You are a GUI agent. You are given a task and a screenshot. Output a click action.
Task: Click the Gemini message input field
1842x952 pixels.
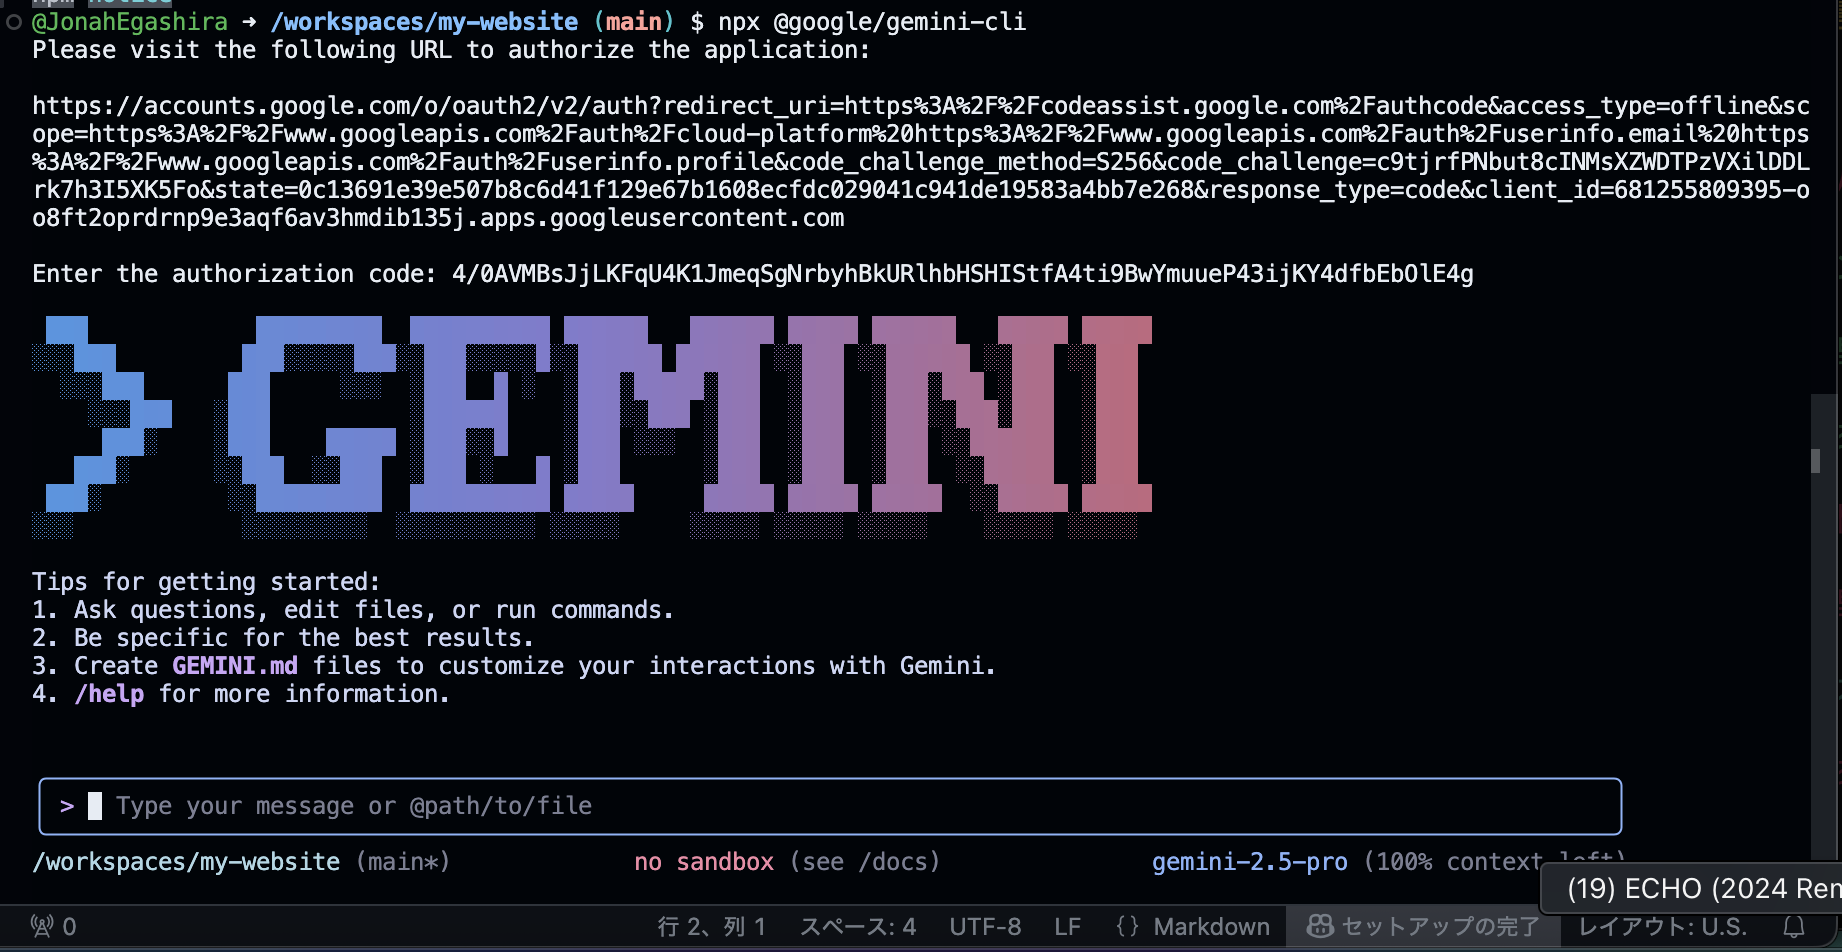click(x=830, y=806)
